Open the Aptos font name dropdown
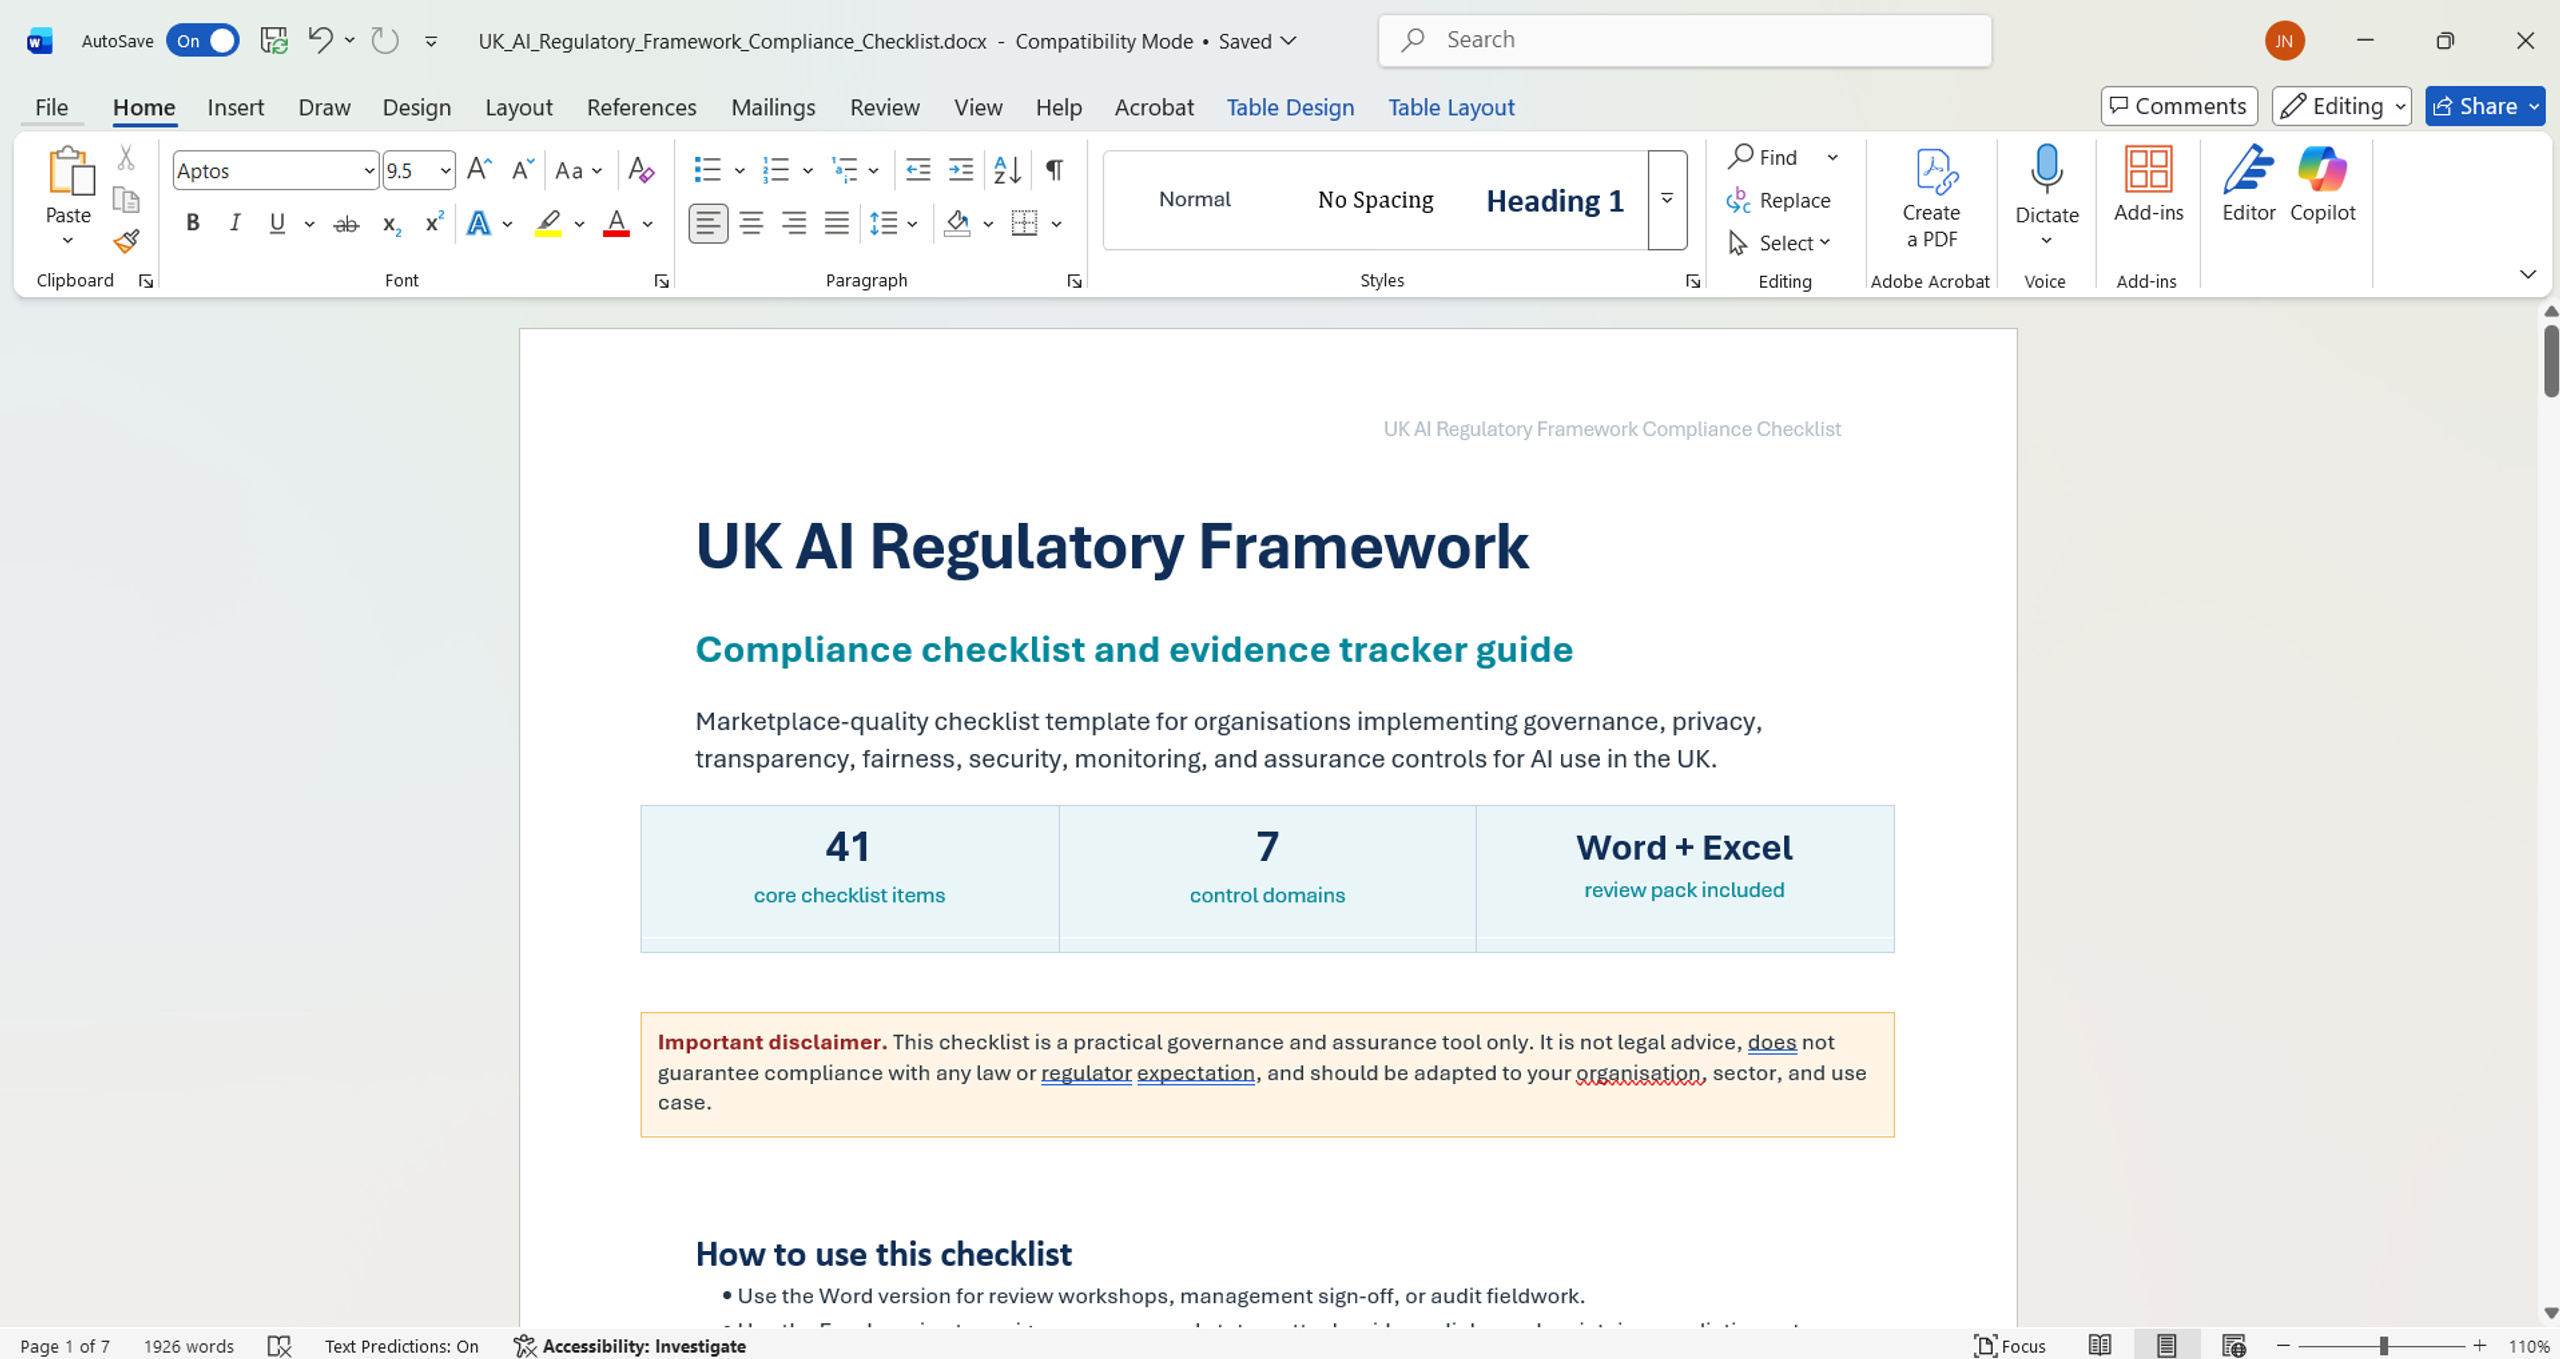The height and width of the screenshot is (1359, 2560). coord(369,171)
